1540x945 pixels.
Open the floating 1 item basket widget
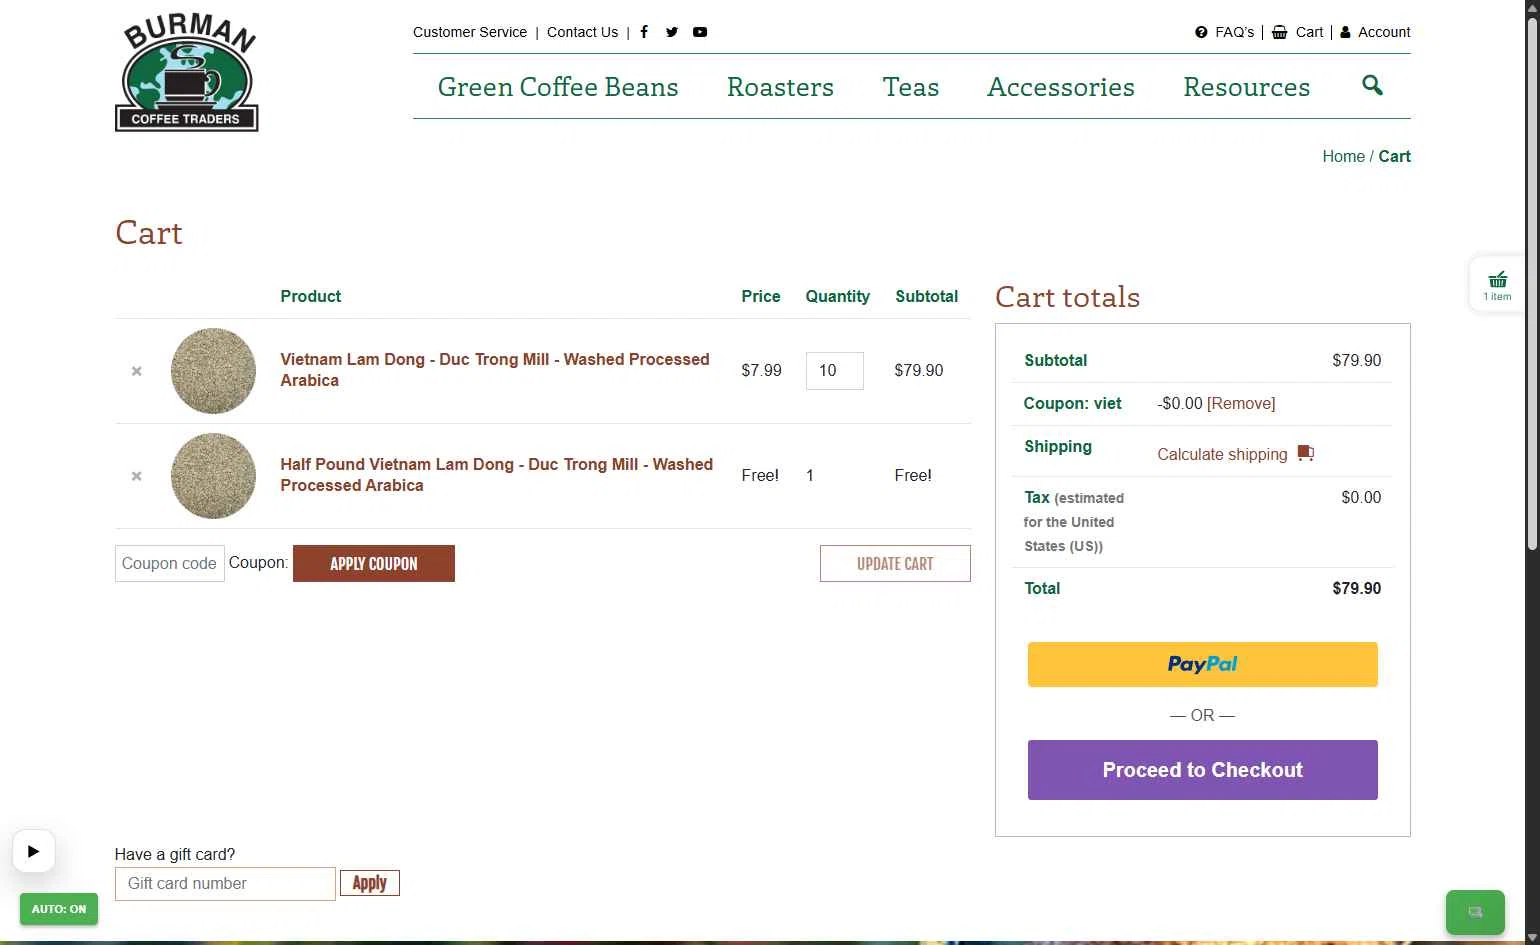pyautogui.click(x=1497, y=285)
